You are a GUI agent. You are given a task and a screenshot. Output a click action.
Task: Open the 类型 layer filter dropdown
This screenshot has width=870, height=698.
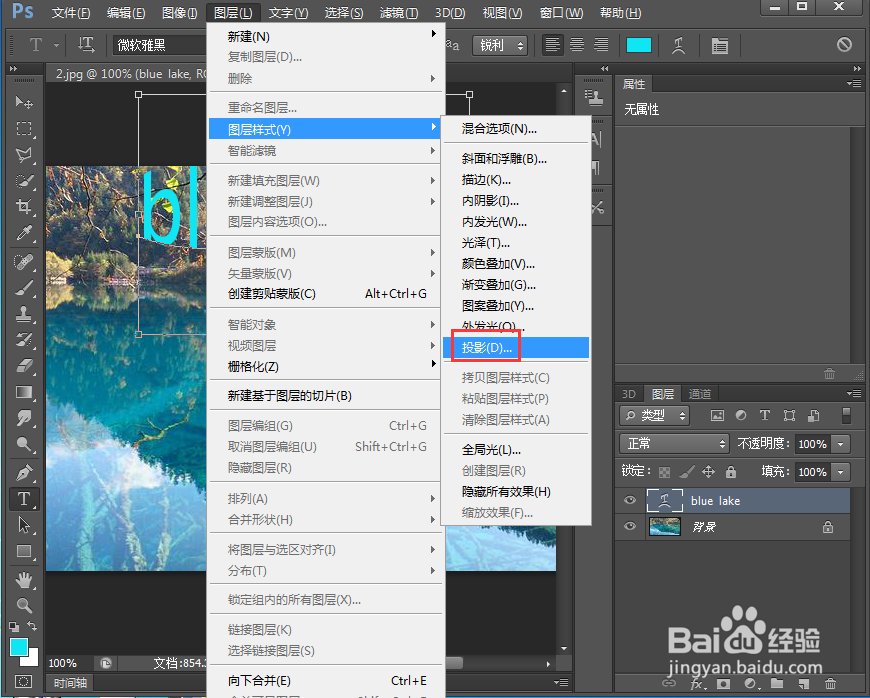[x=655, y=416]
